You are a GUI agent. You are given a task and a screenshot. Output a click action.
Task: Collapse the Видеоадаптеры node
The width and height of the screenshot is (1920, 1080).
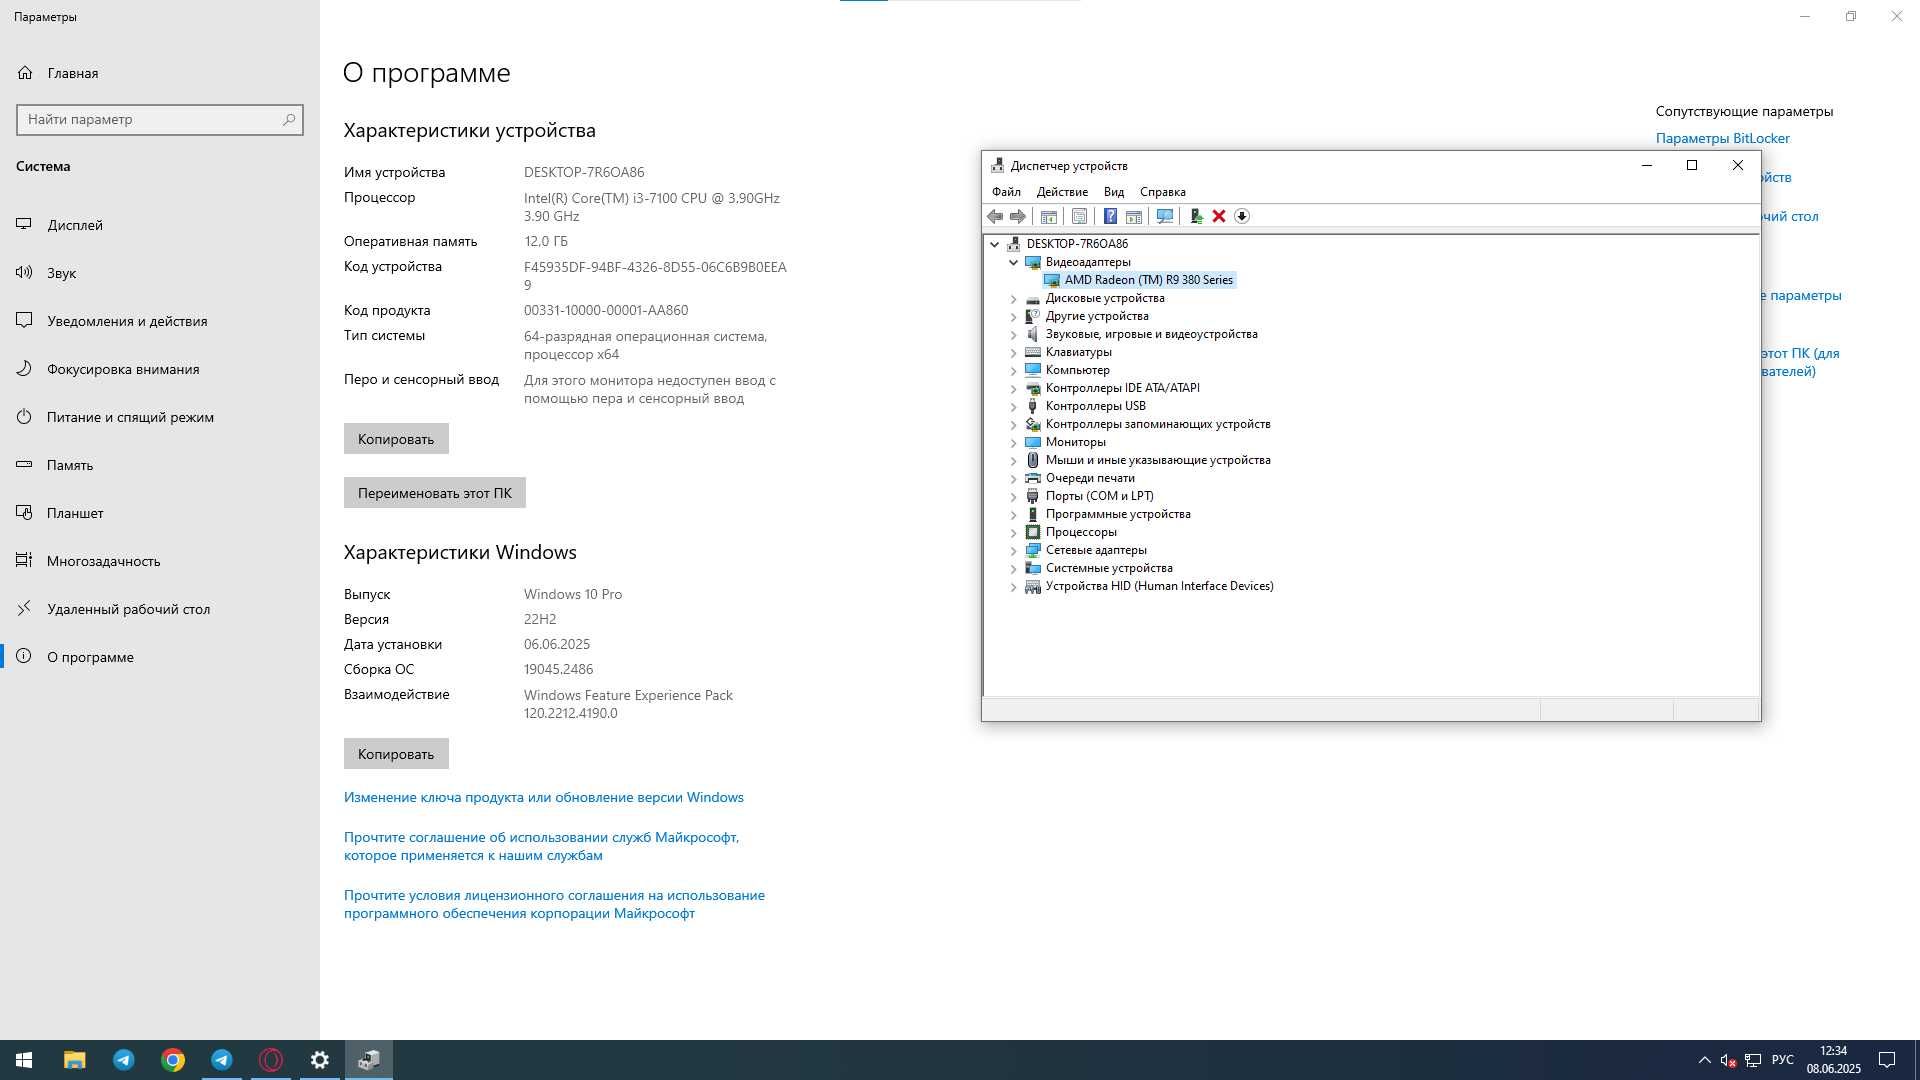click(1013, 262)
